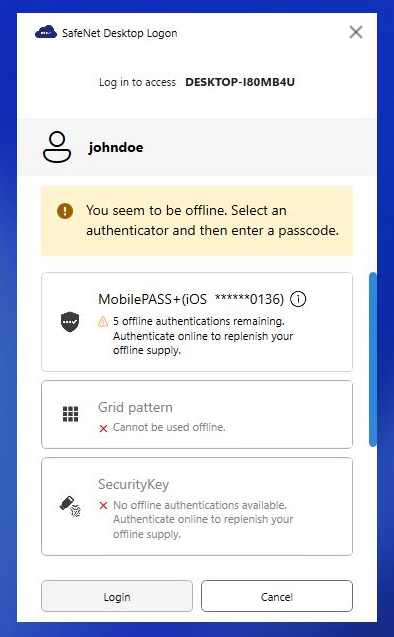Click the DESKTOP-I80MB4U computer name
The image size is (394, 637).
click(240, 82)
